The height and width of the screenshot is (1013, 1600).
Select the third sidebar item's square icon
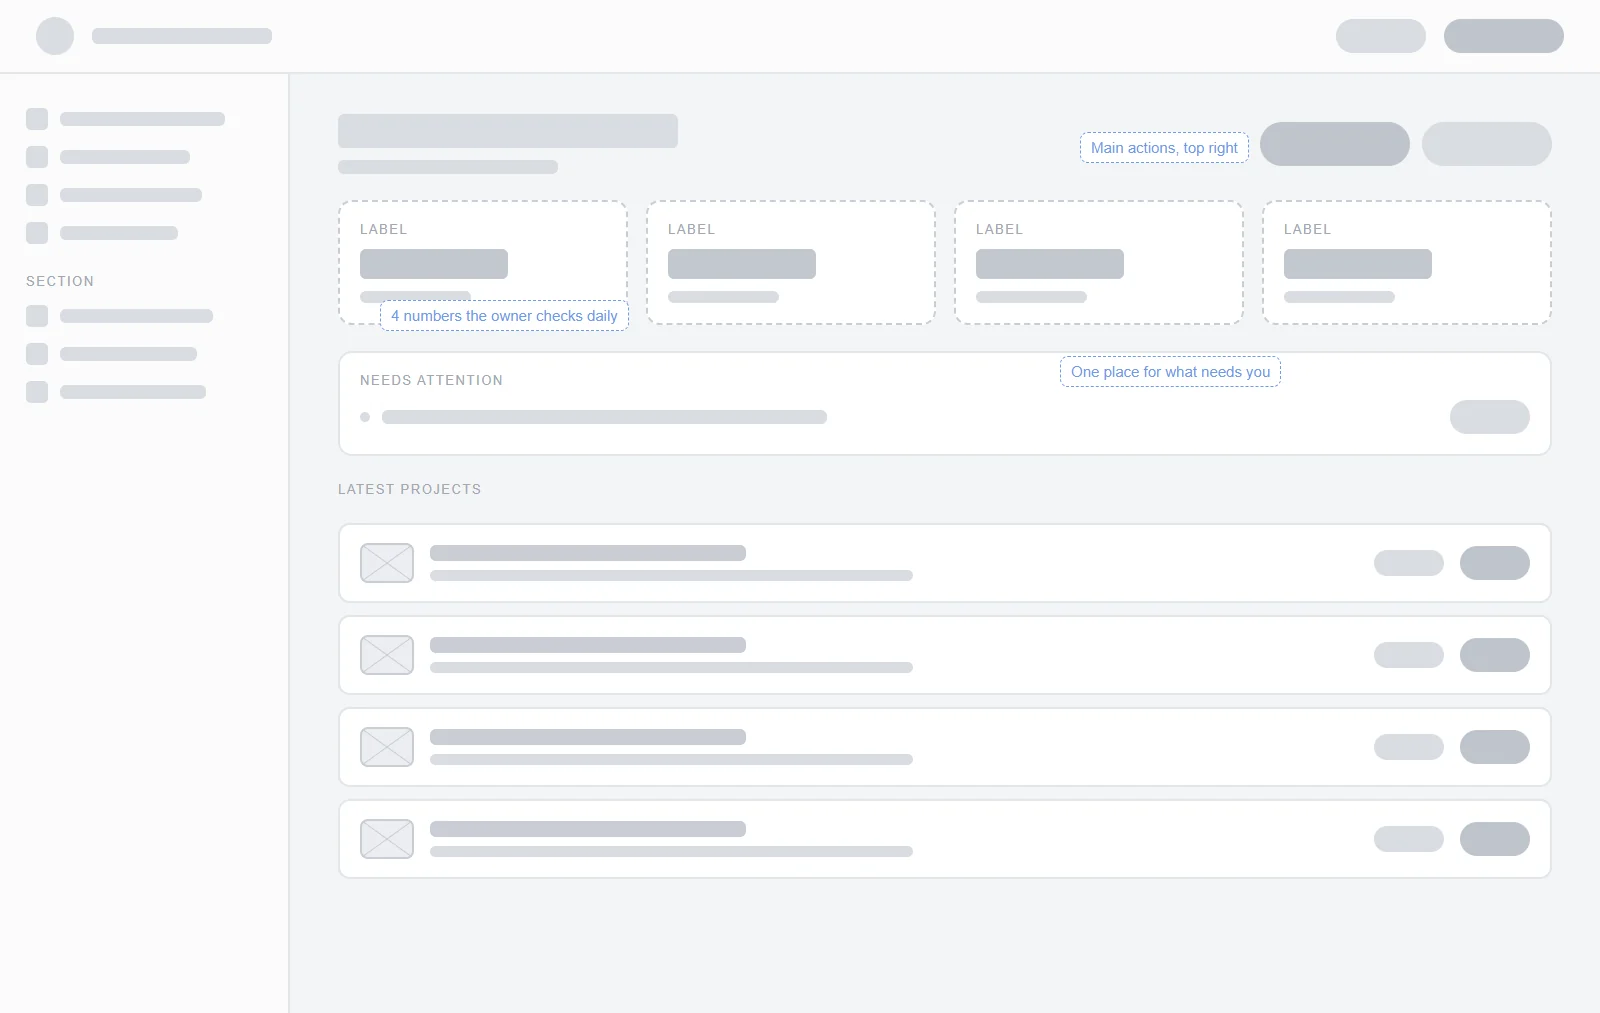coord(37,195)
